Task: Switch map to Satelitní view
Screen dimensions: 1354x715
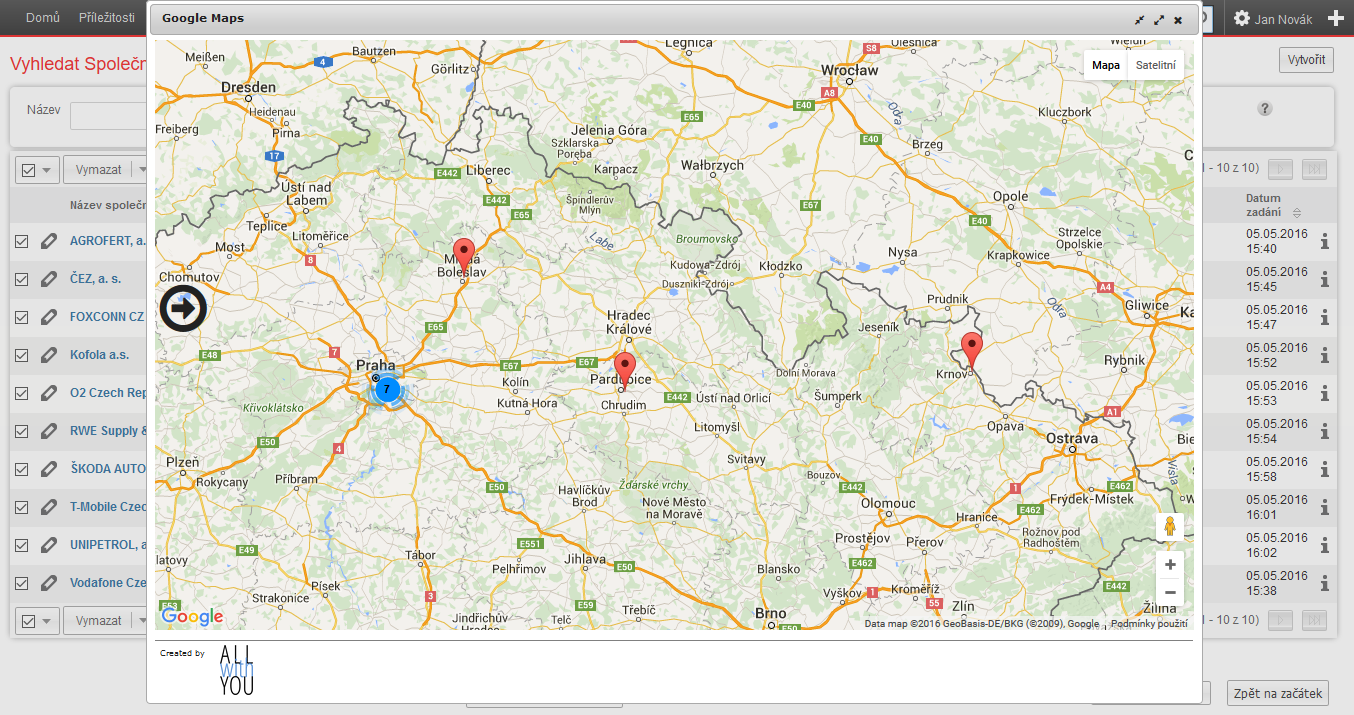Action: [1156, 65]
